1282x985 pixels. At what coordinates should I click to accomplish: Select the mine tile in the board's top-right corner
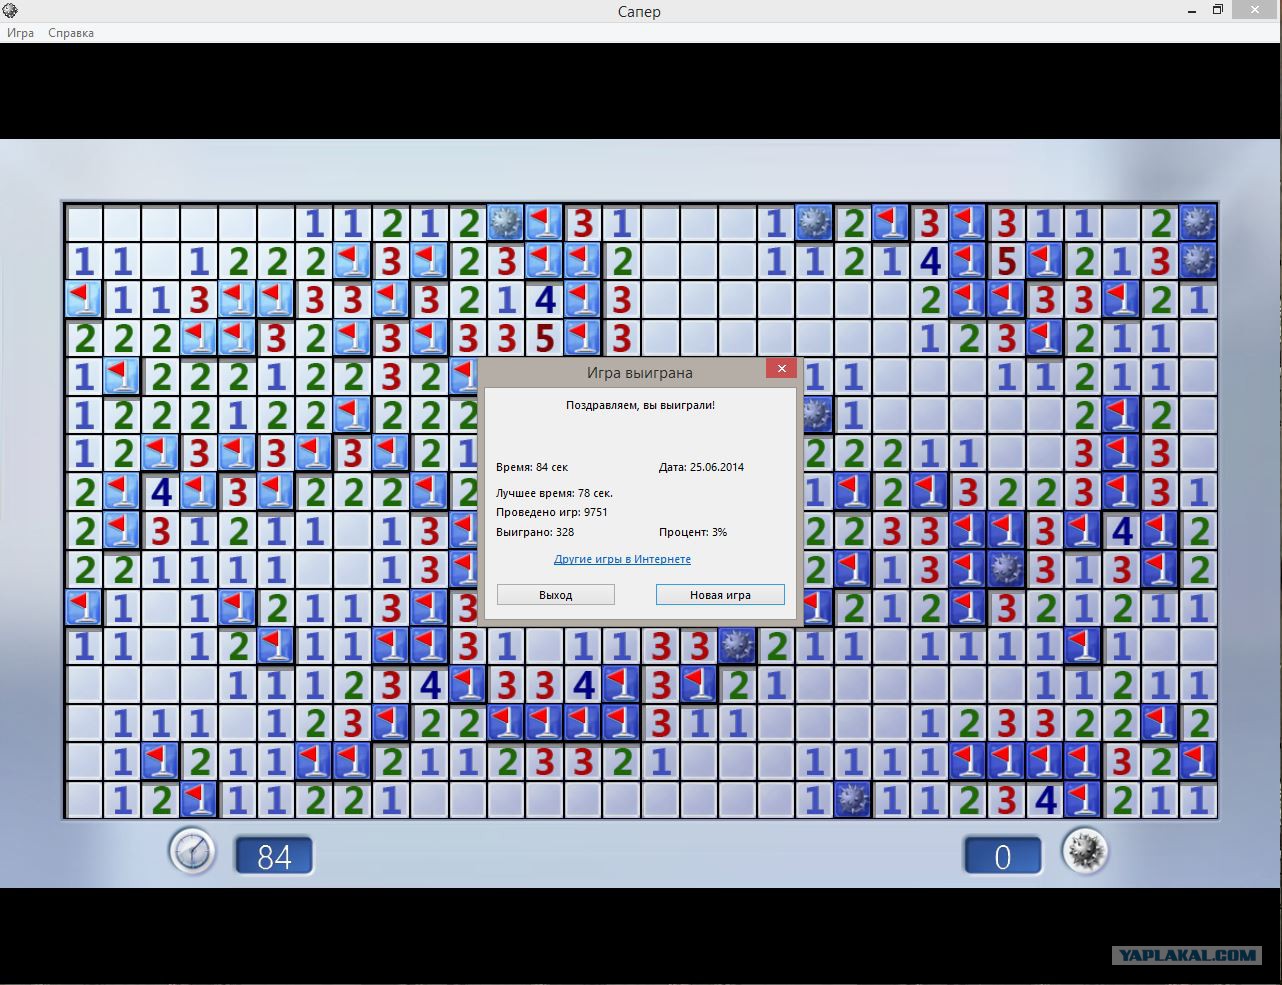tap(1198, 222)
